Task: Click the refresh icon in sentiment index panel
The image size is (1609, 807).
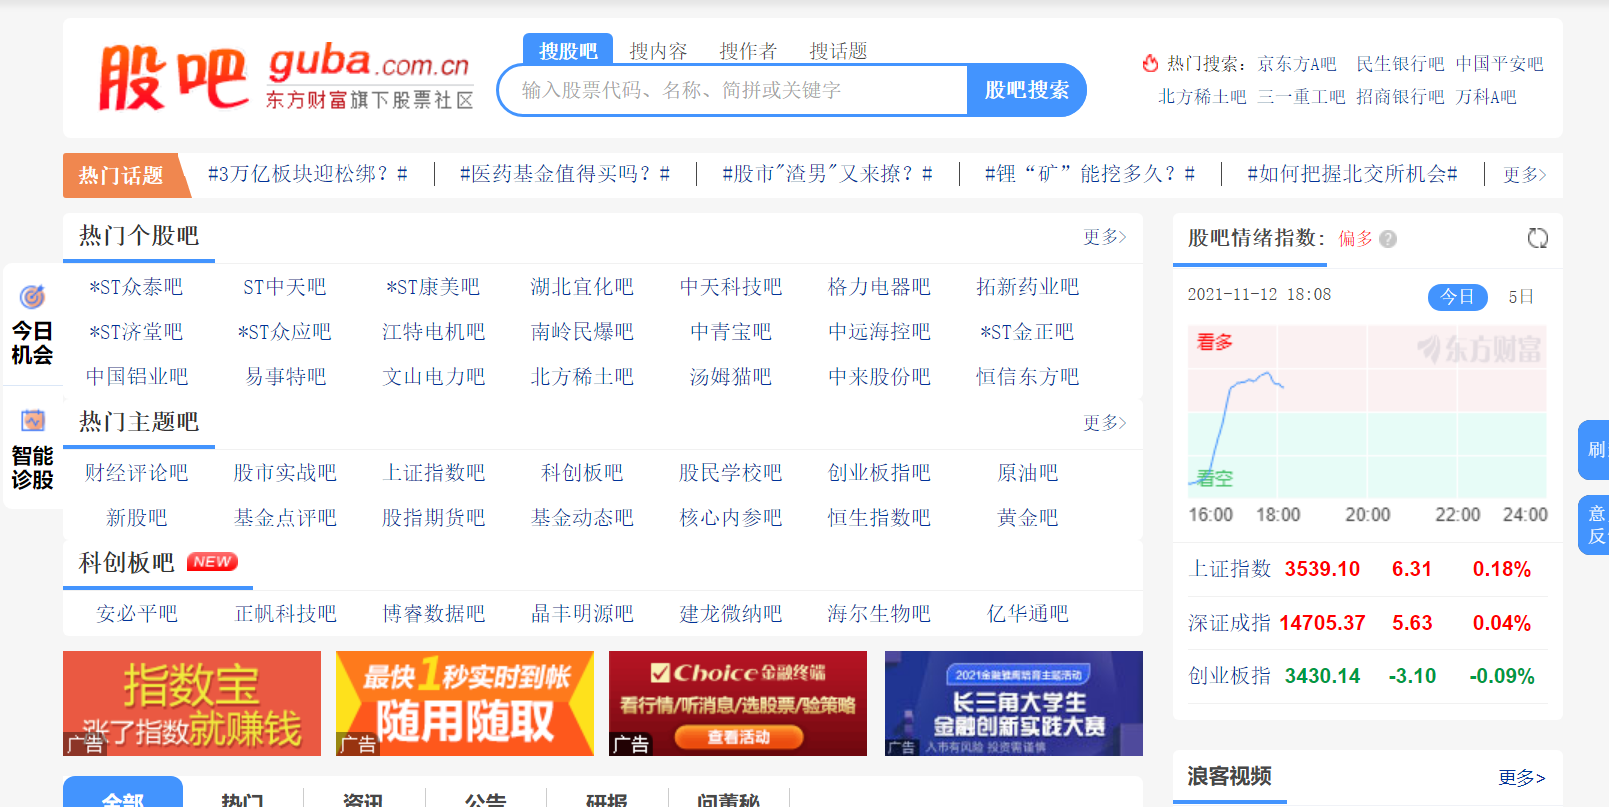Action: [1537, 238]
